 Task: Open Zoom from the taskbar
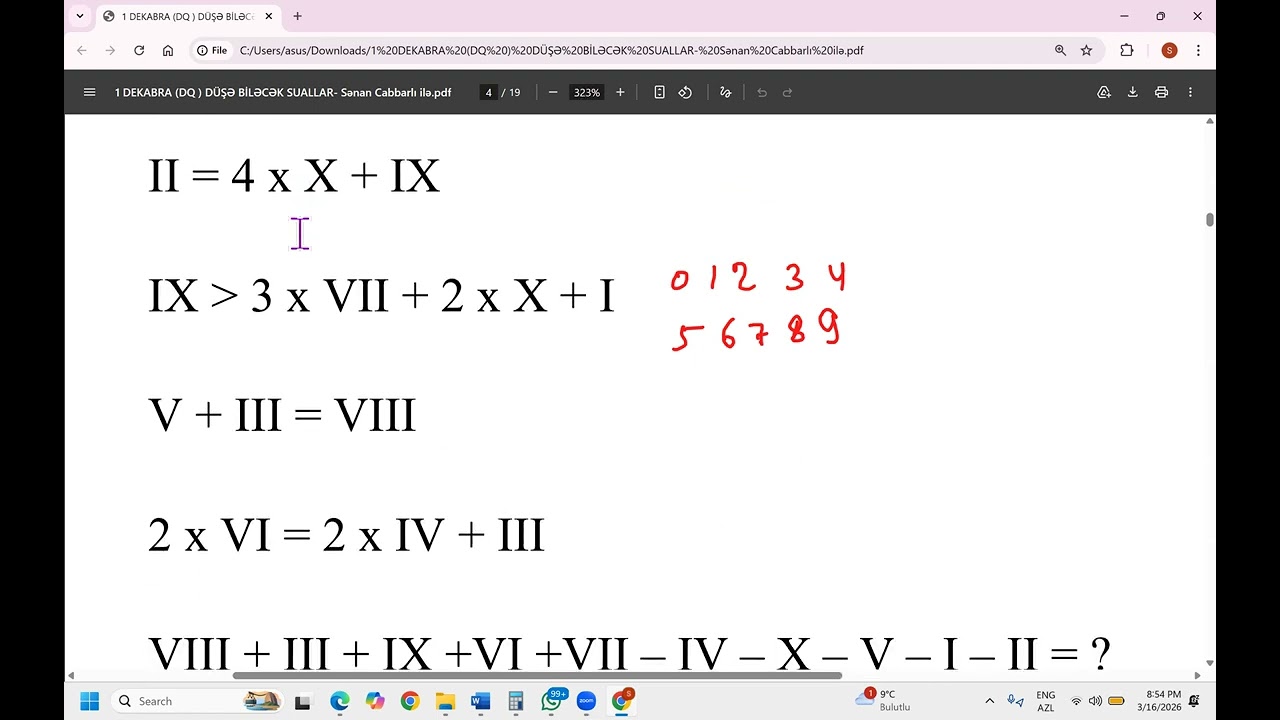586,701
